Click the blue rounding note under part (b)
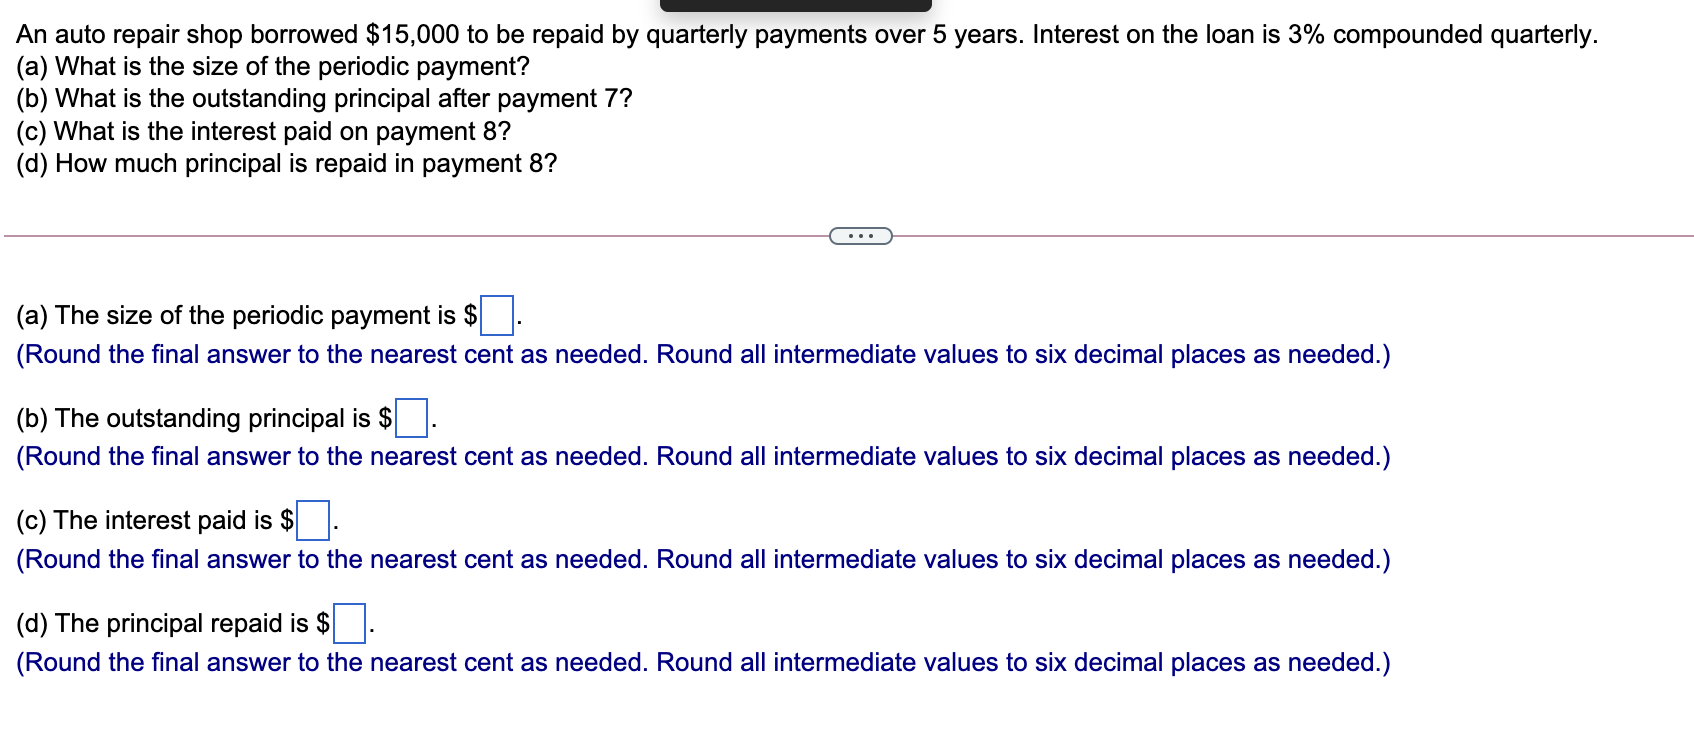This screenshot has height=752, width=1694. 703,456
